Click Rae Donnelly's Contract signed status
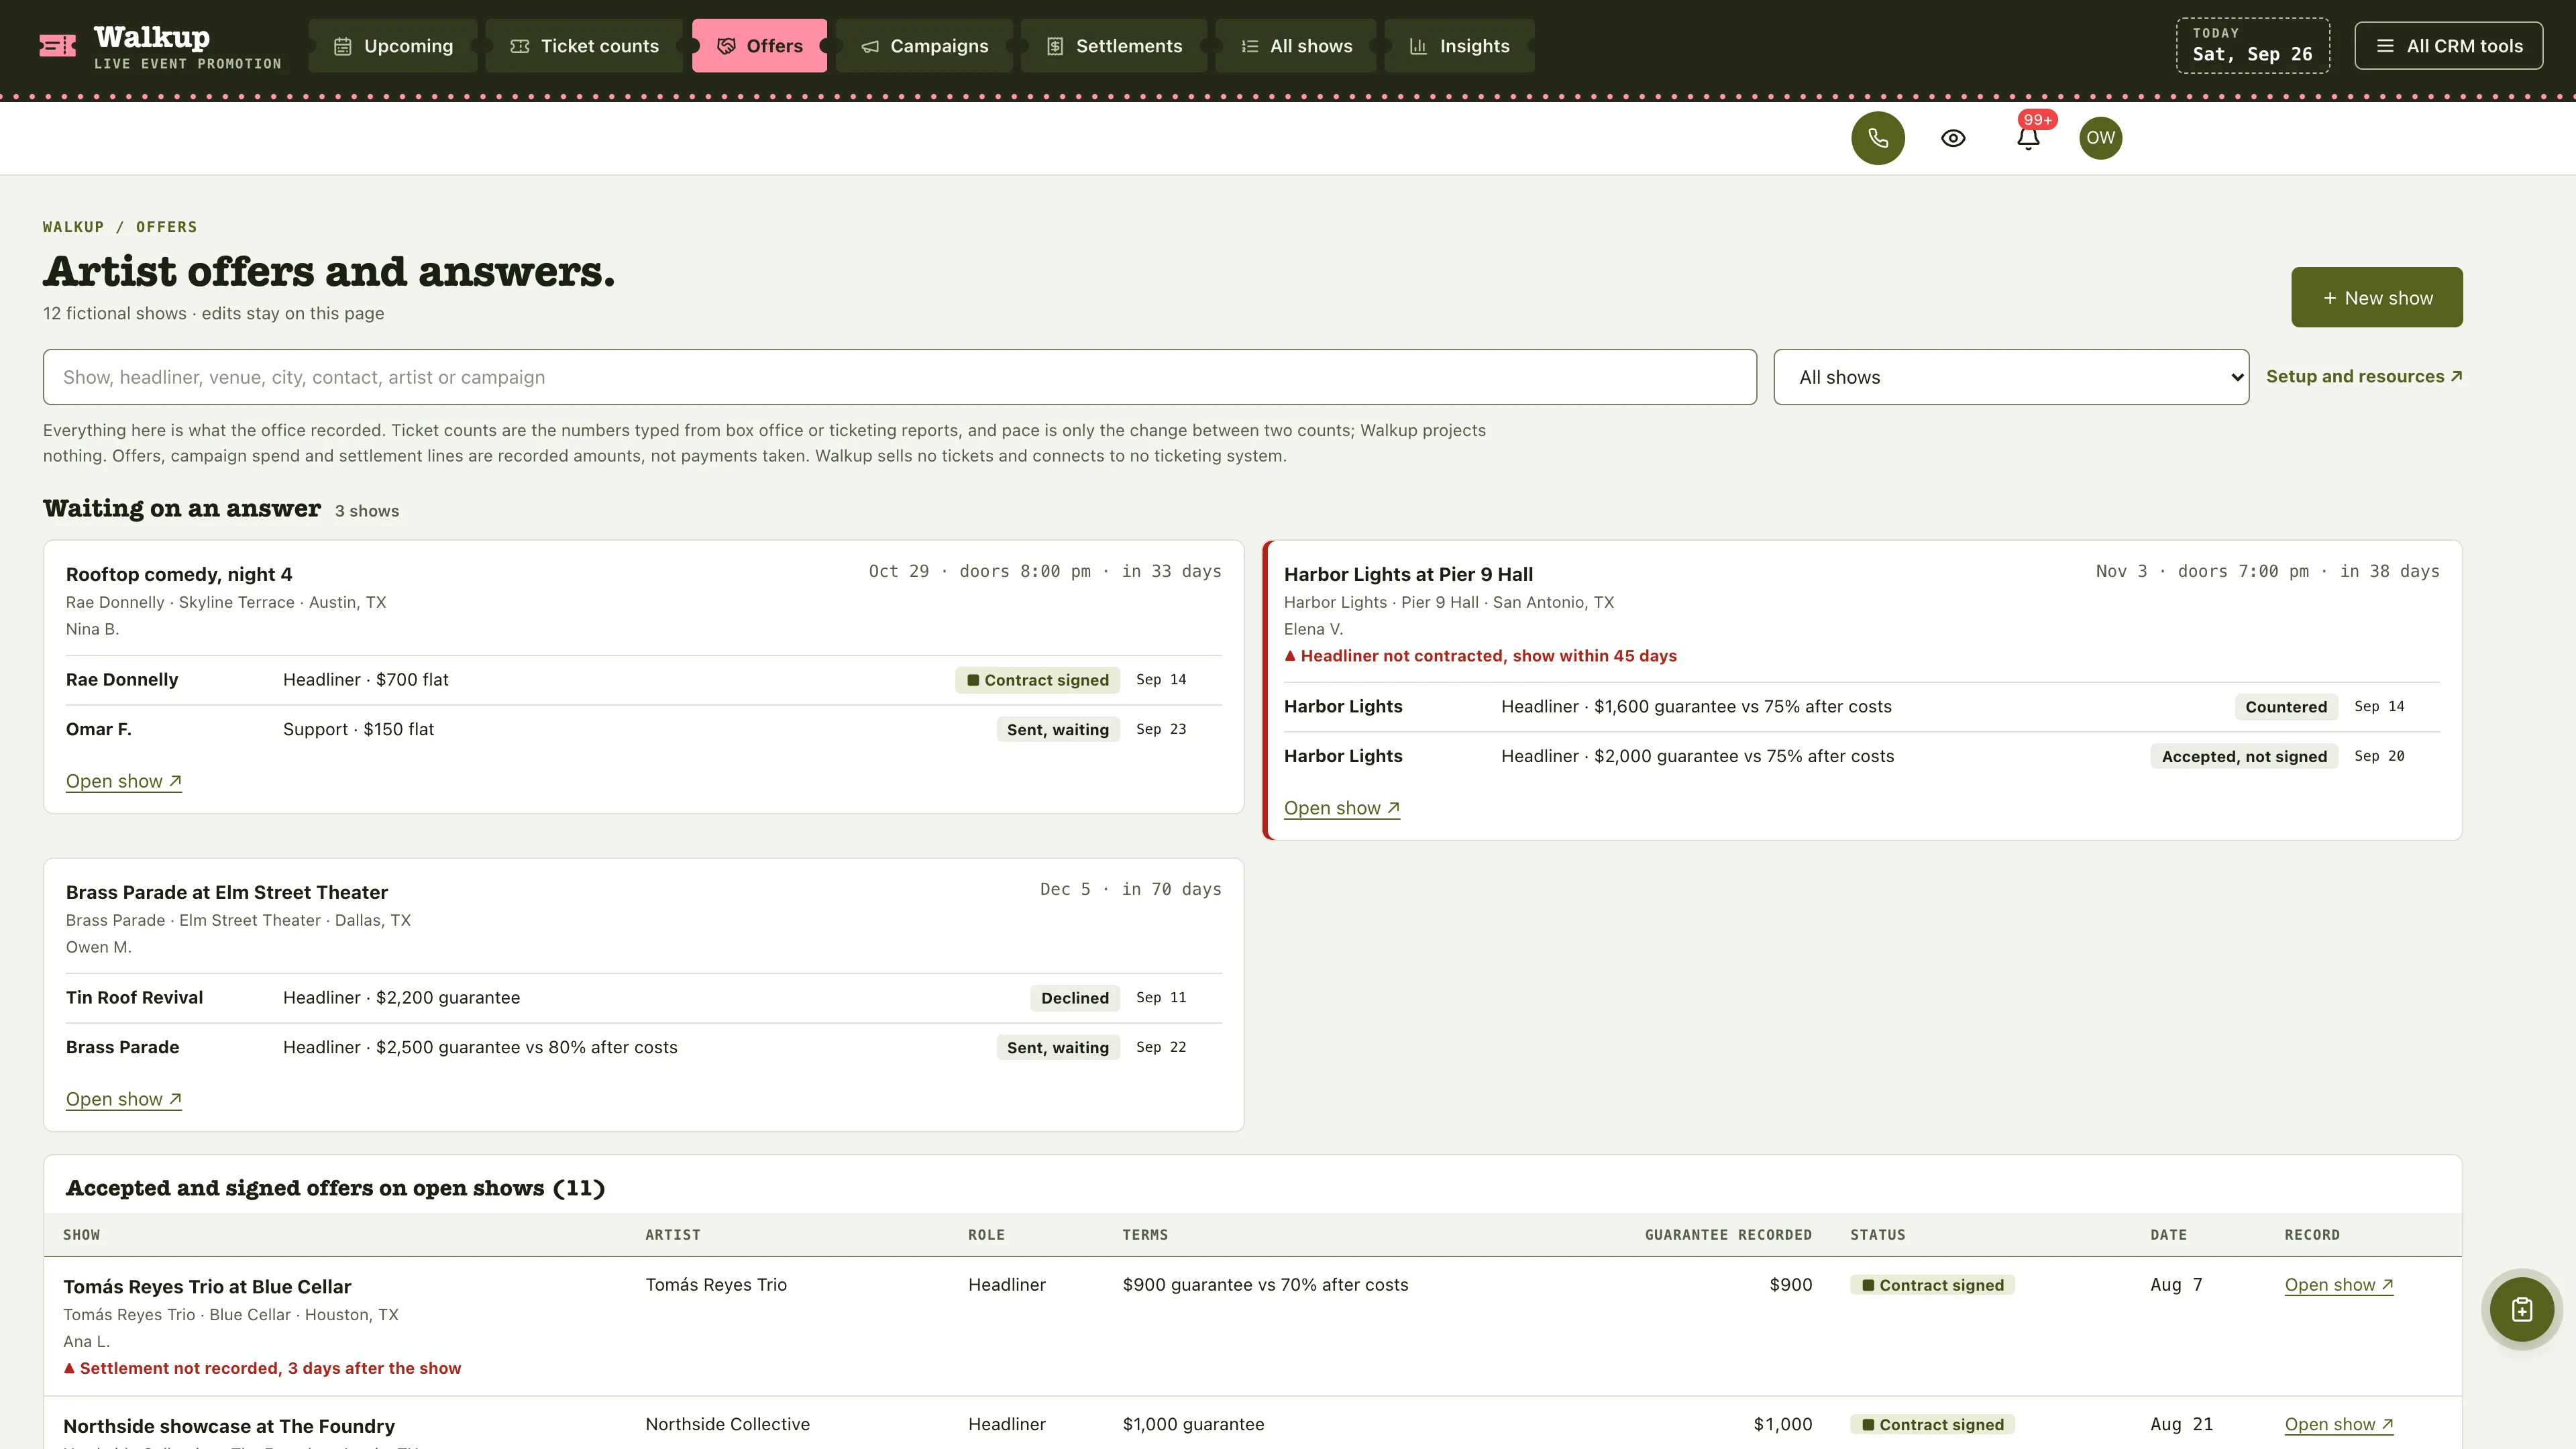Image resolution: width=2576 pixels, height=1449 pixels. [1037, 680]
